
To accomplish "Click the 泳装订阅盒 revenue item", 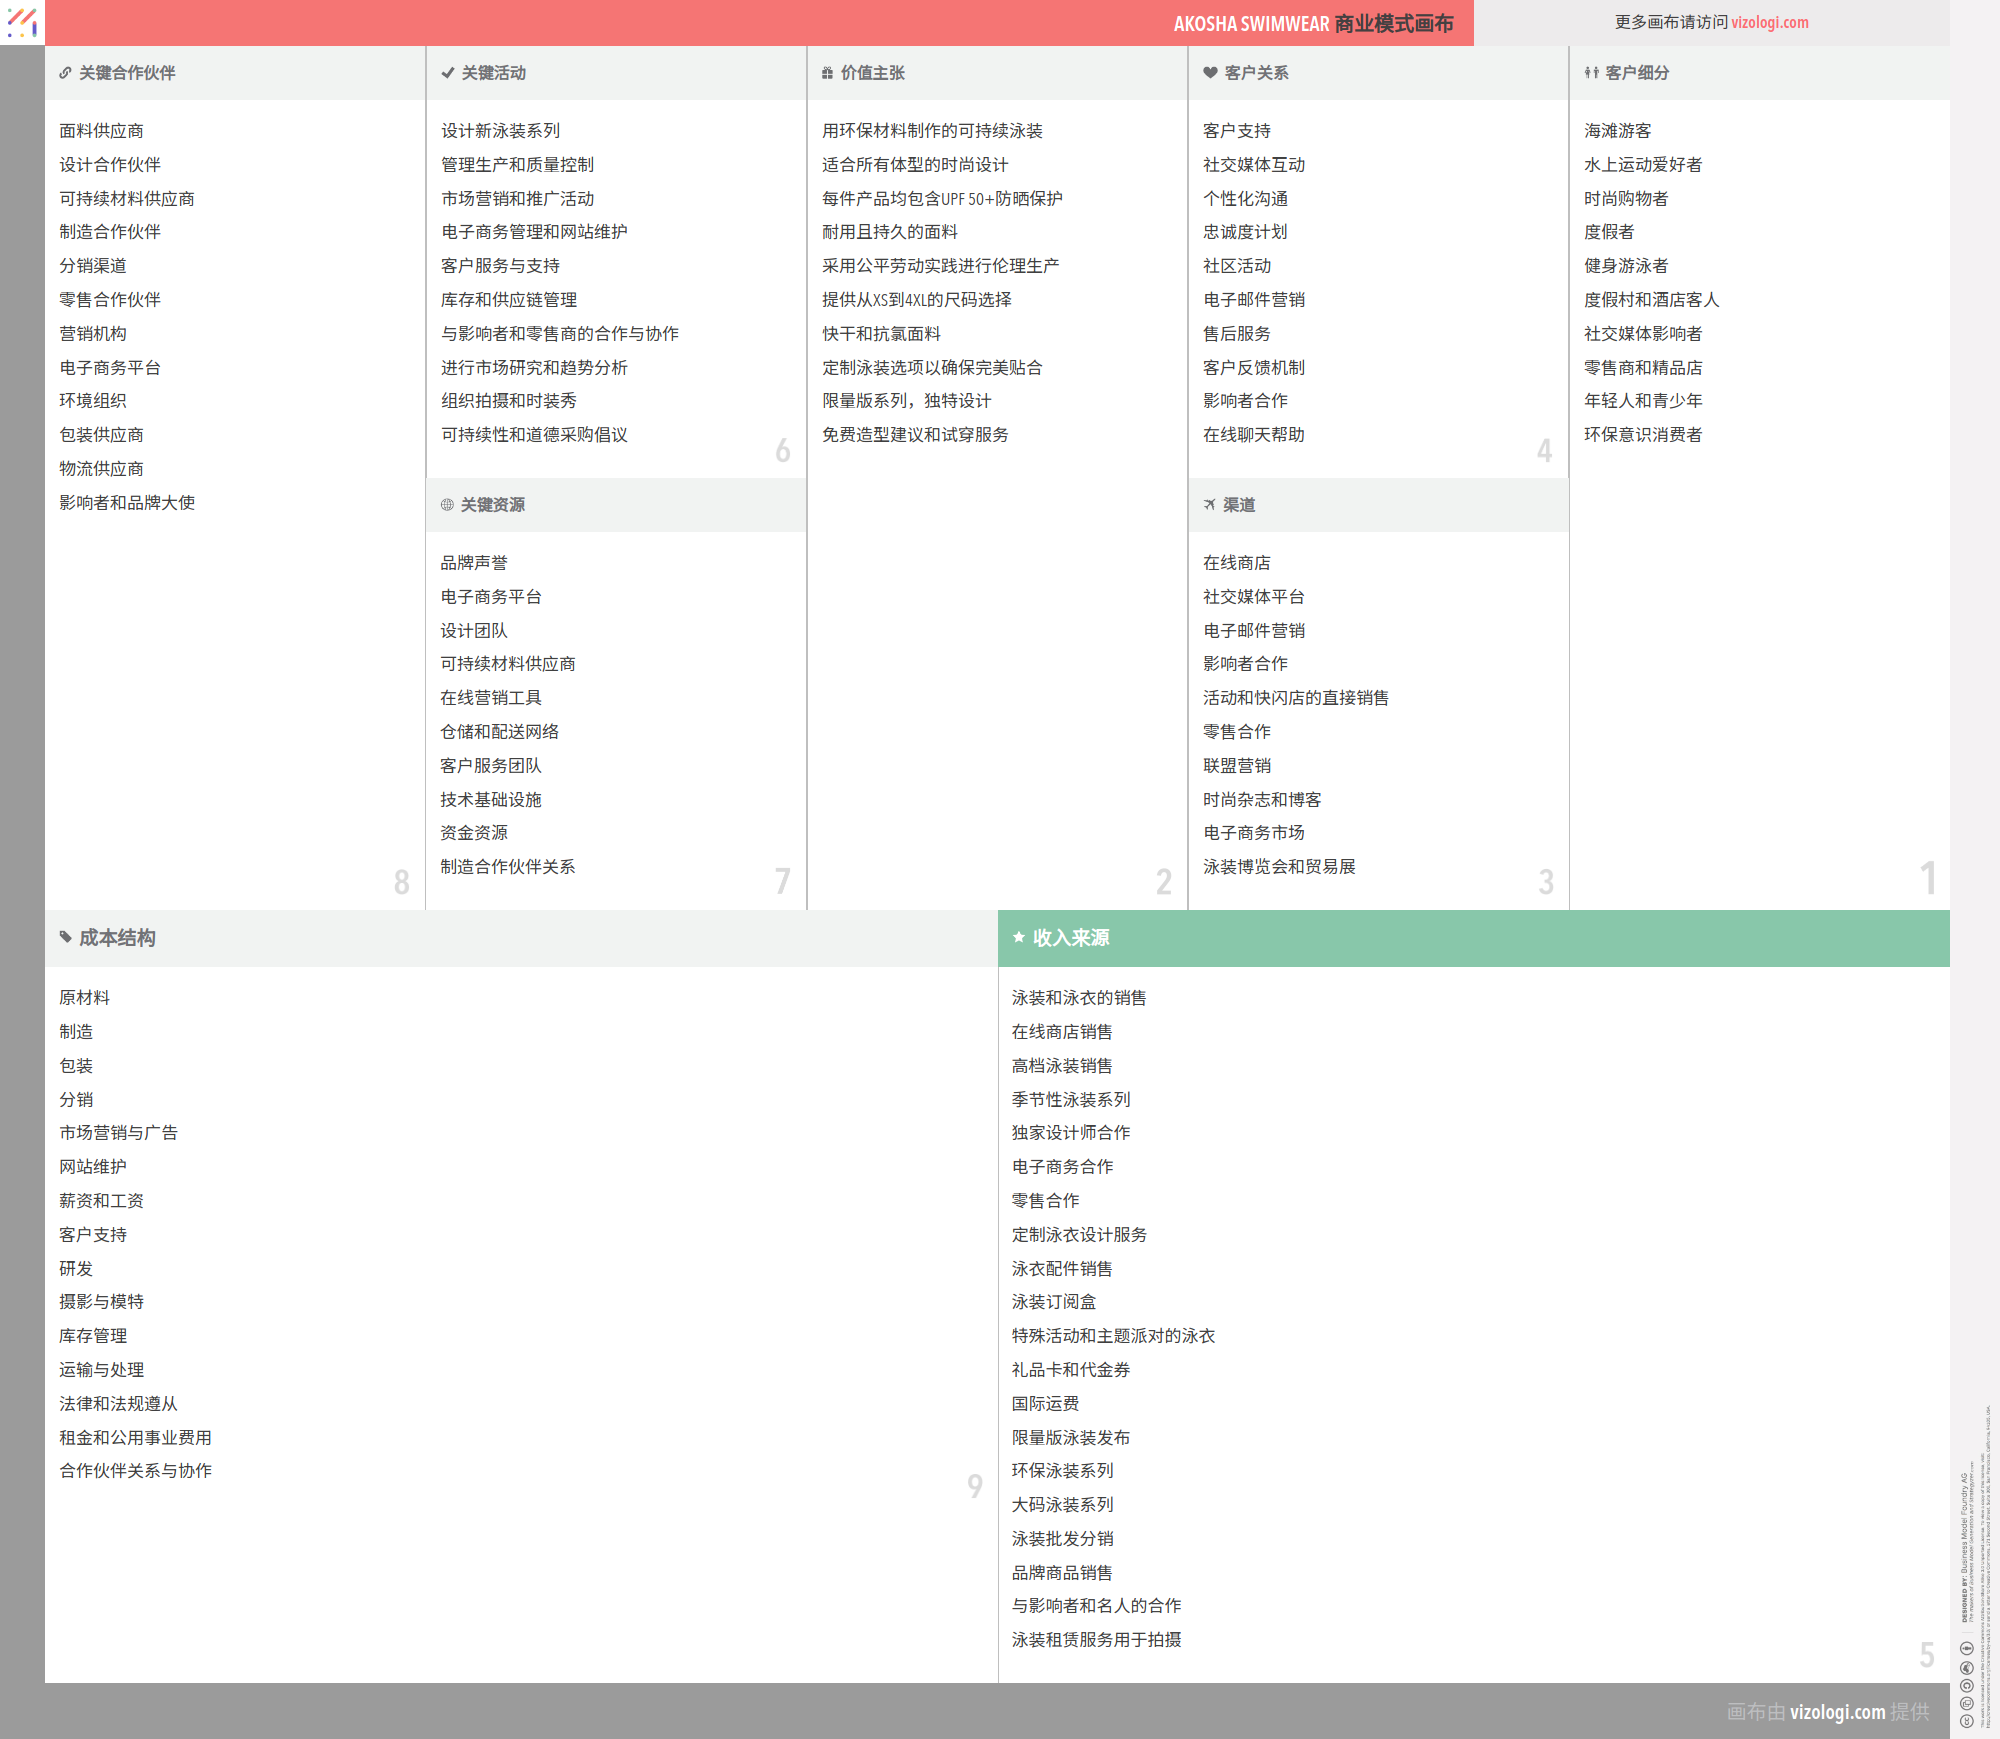I will click(1053, 1302).
